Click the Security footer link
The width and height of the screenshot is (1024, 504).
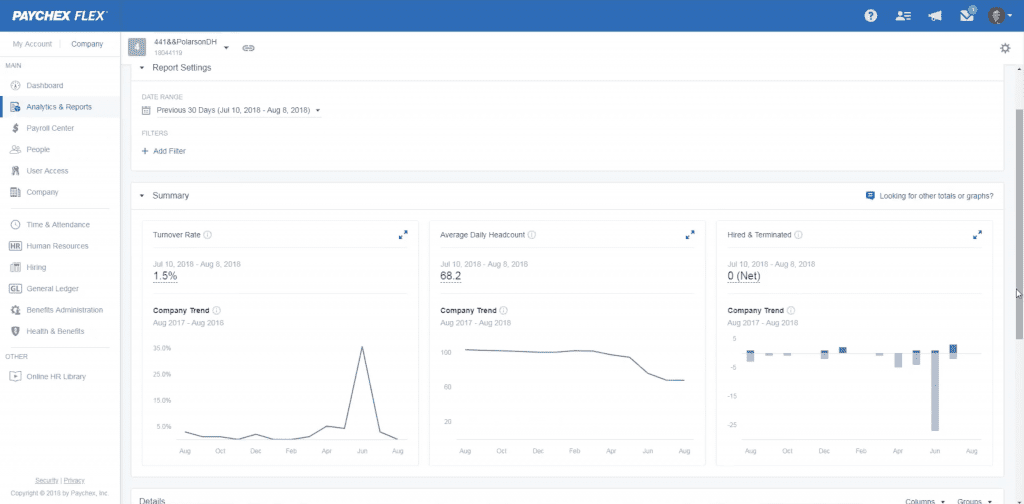47,480
